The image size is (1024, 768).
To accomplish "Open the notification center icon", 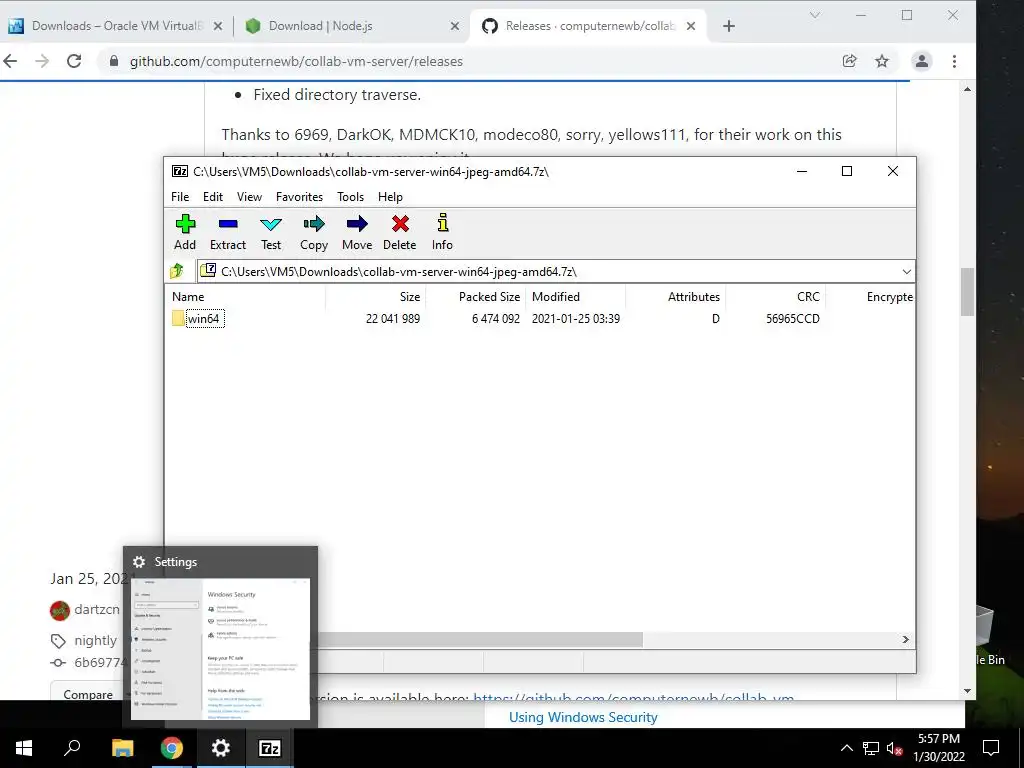I will coord(991,748).
